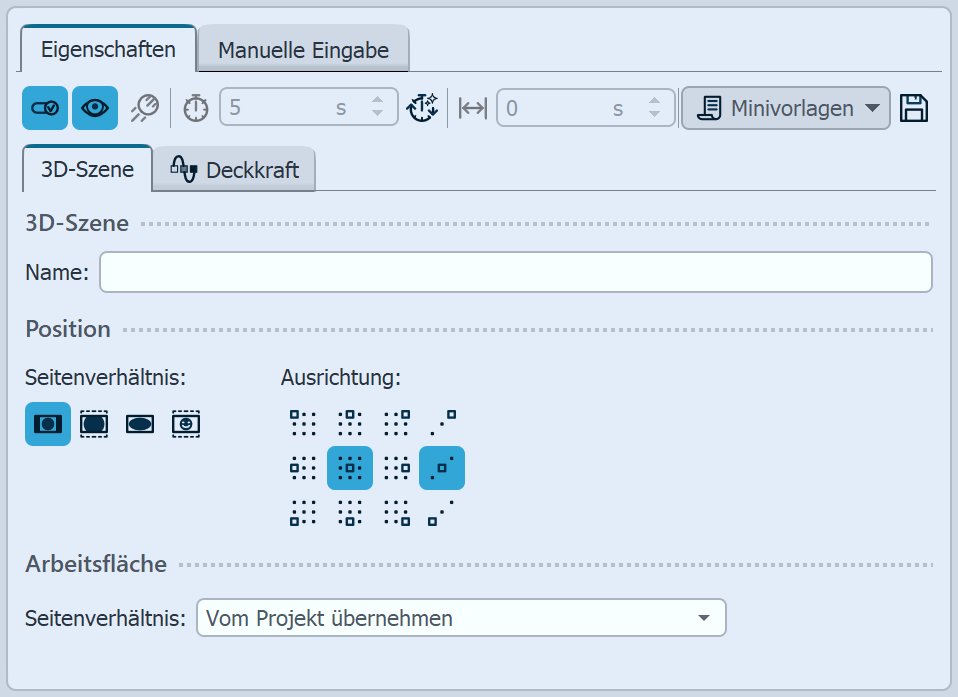Open the Deckkraft tab

tap(234, 170)
